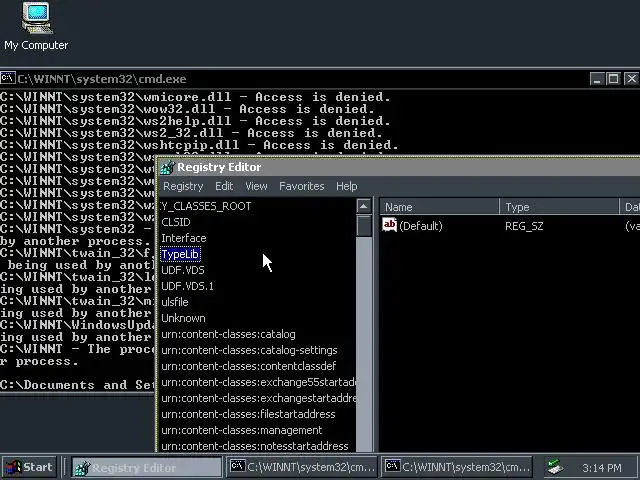Select the Y_CLASSES_ROOT tree key
Screen dimensions: 640x480
pyautogui.click(x=206, y=206)
